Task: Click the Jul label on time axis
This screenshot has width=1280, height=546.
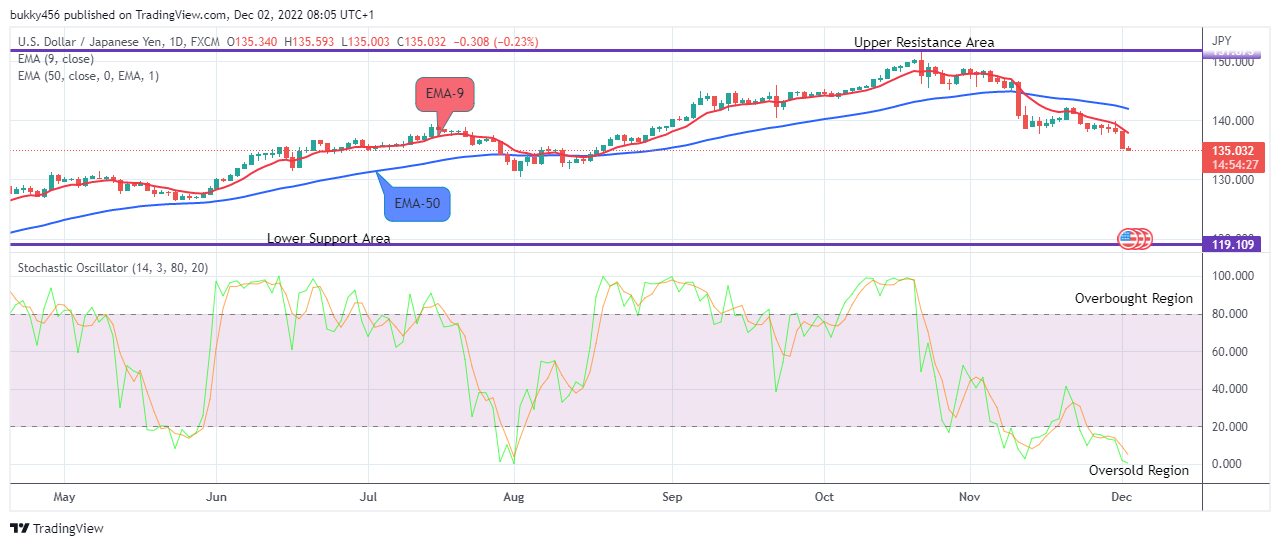Action: pos(367,496)
